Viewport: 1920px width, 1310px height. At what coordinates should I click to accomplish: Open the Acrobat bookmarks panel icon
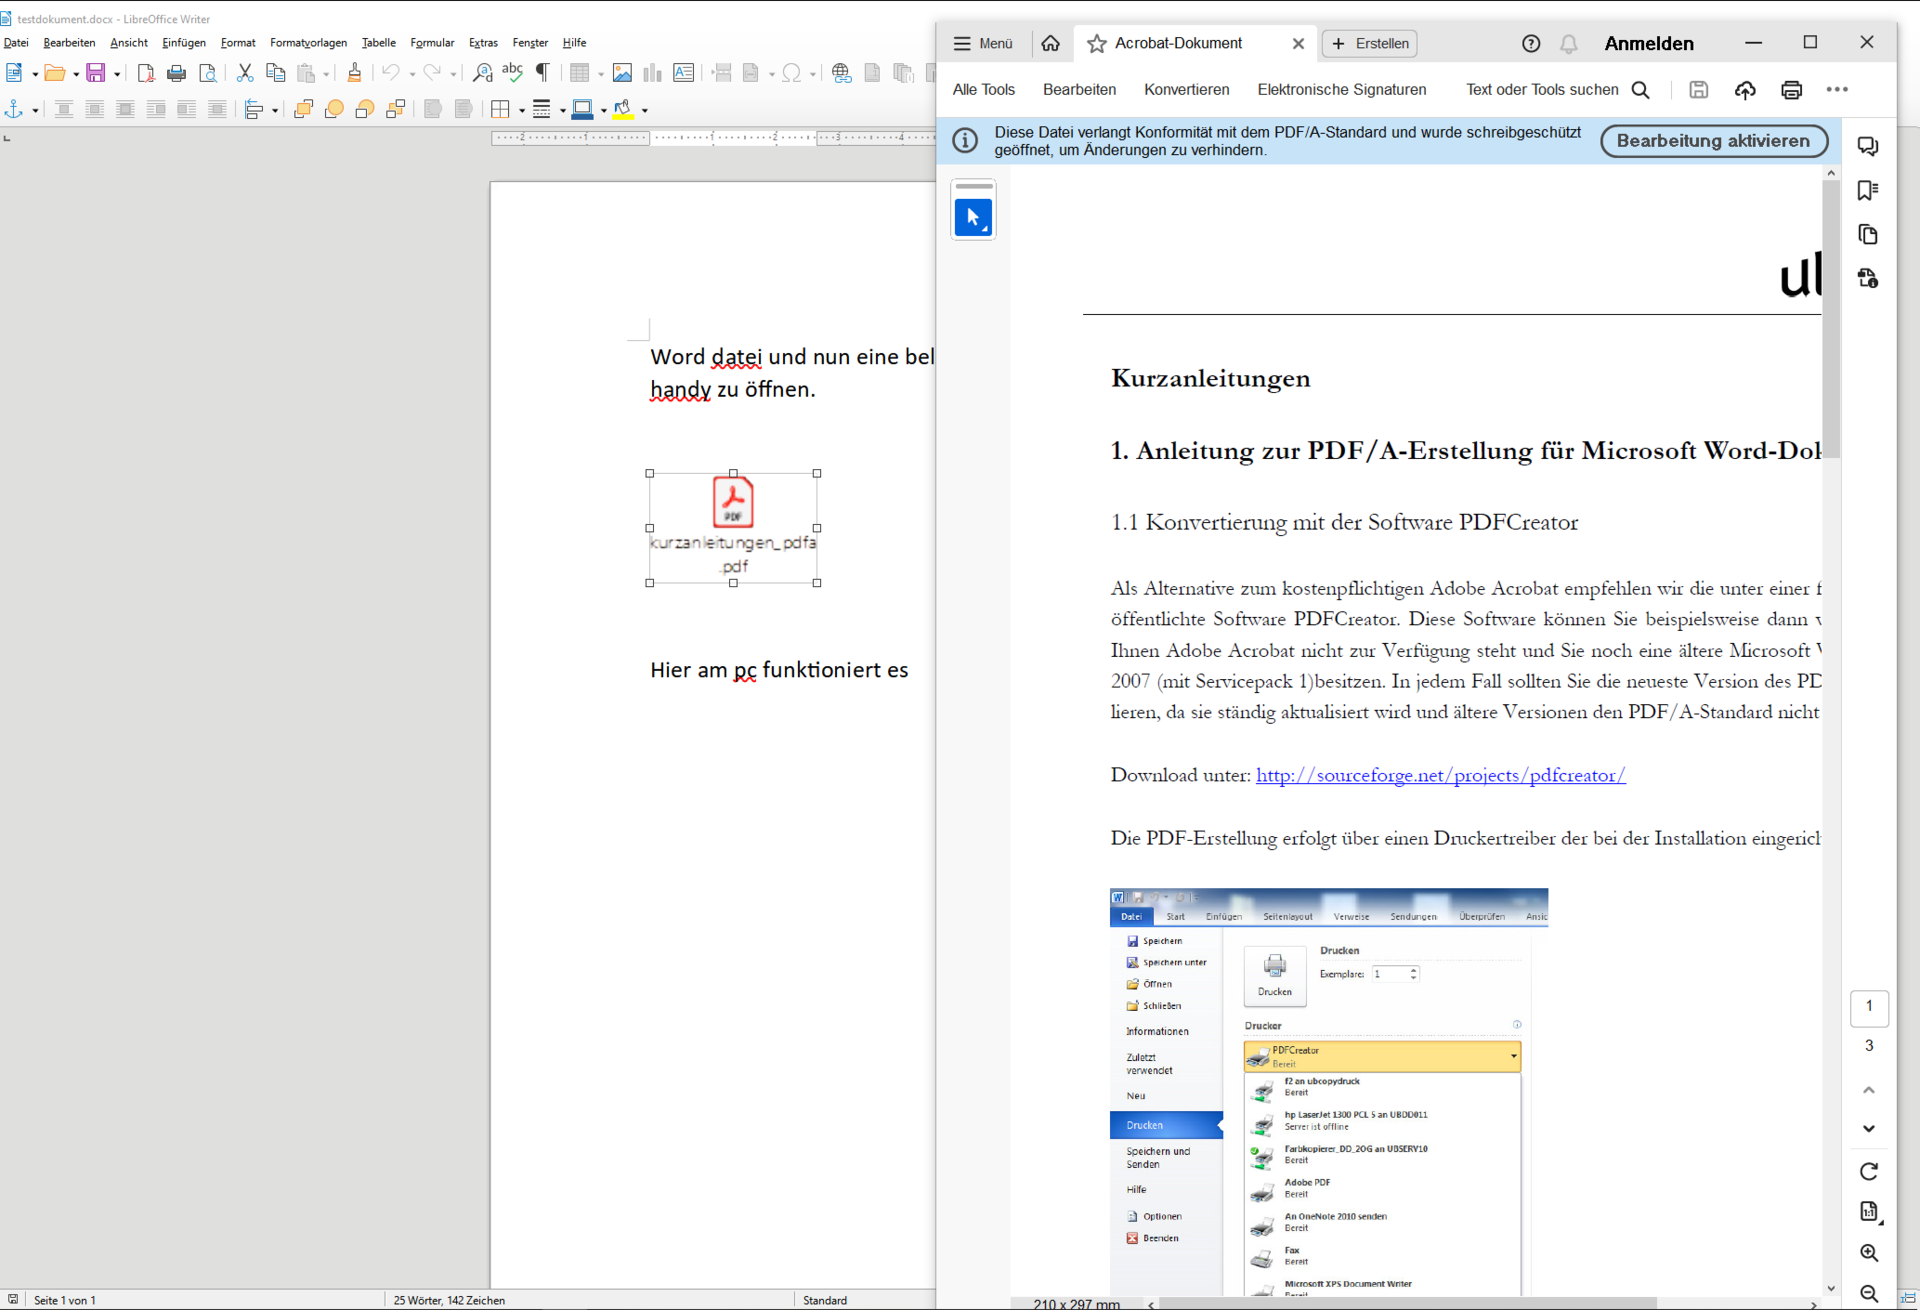pos(1868,191)
